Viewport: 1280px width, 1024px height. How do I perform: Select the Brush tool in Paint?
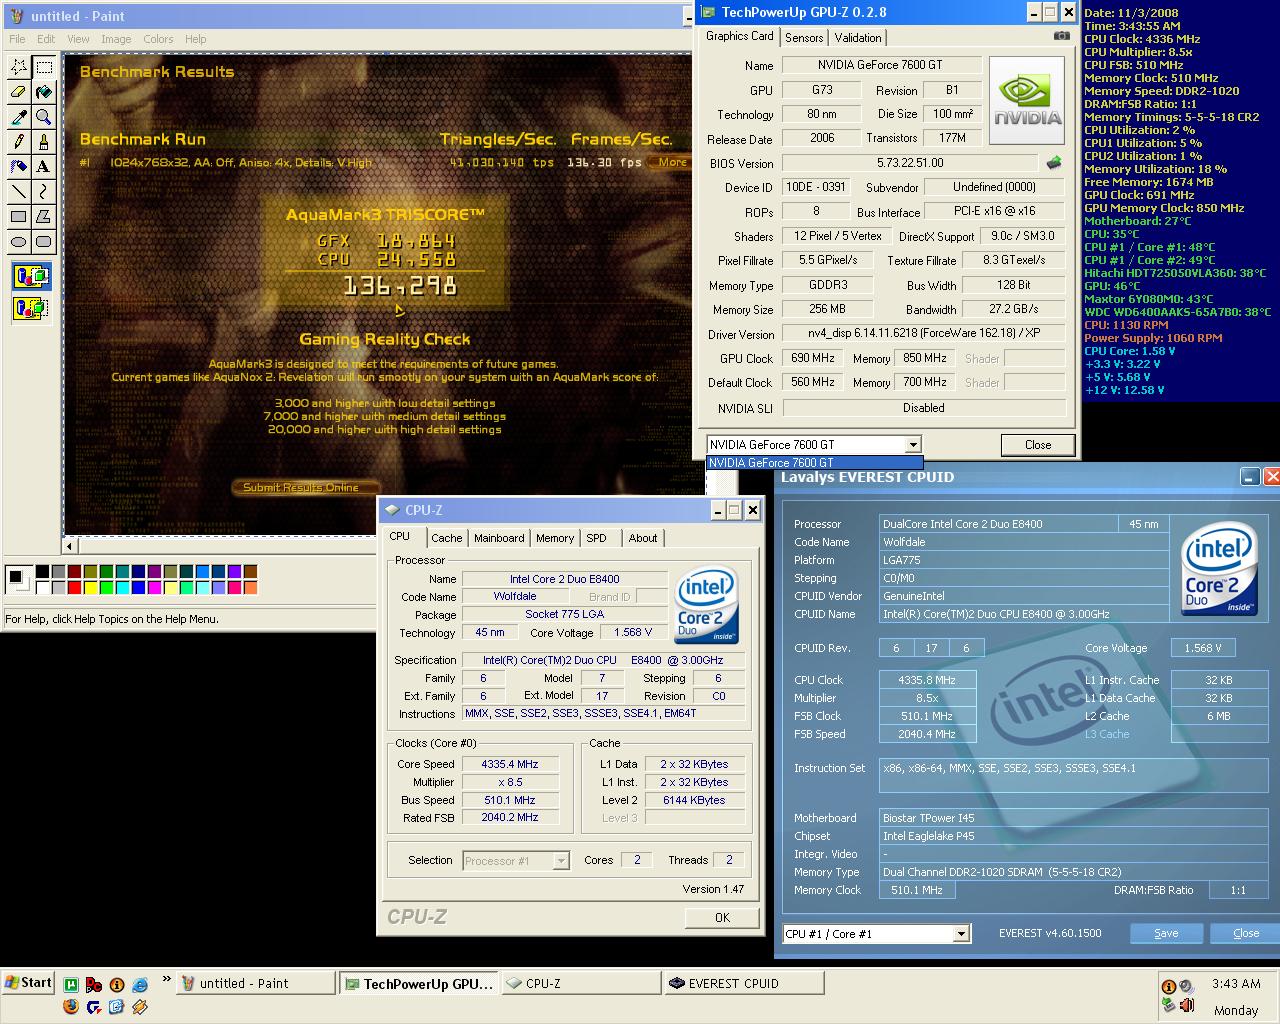pyautogui.click(x=44, y=142)
